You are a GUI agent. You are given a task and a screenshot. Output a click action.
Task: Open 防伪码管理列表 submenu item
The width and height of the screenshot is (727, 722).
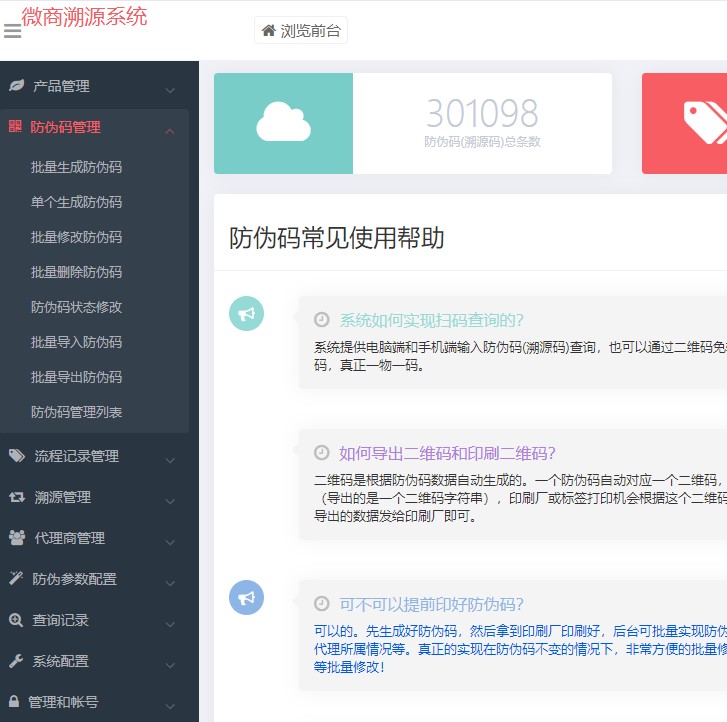click(x=77, y=412)
